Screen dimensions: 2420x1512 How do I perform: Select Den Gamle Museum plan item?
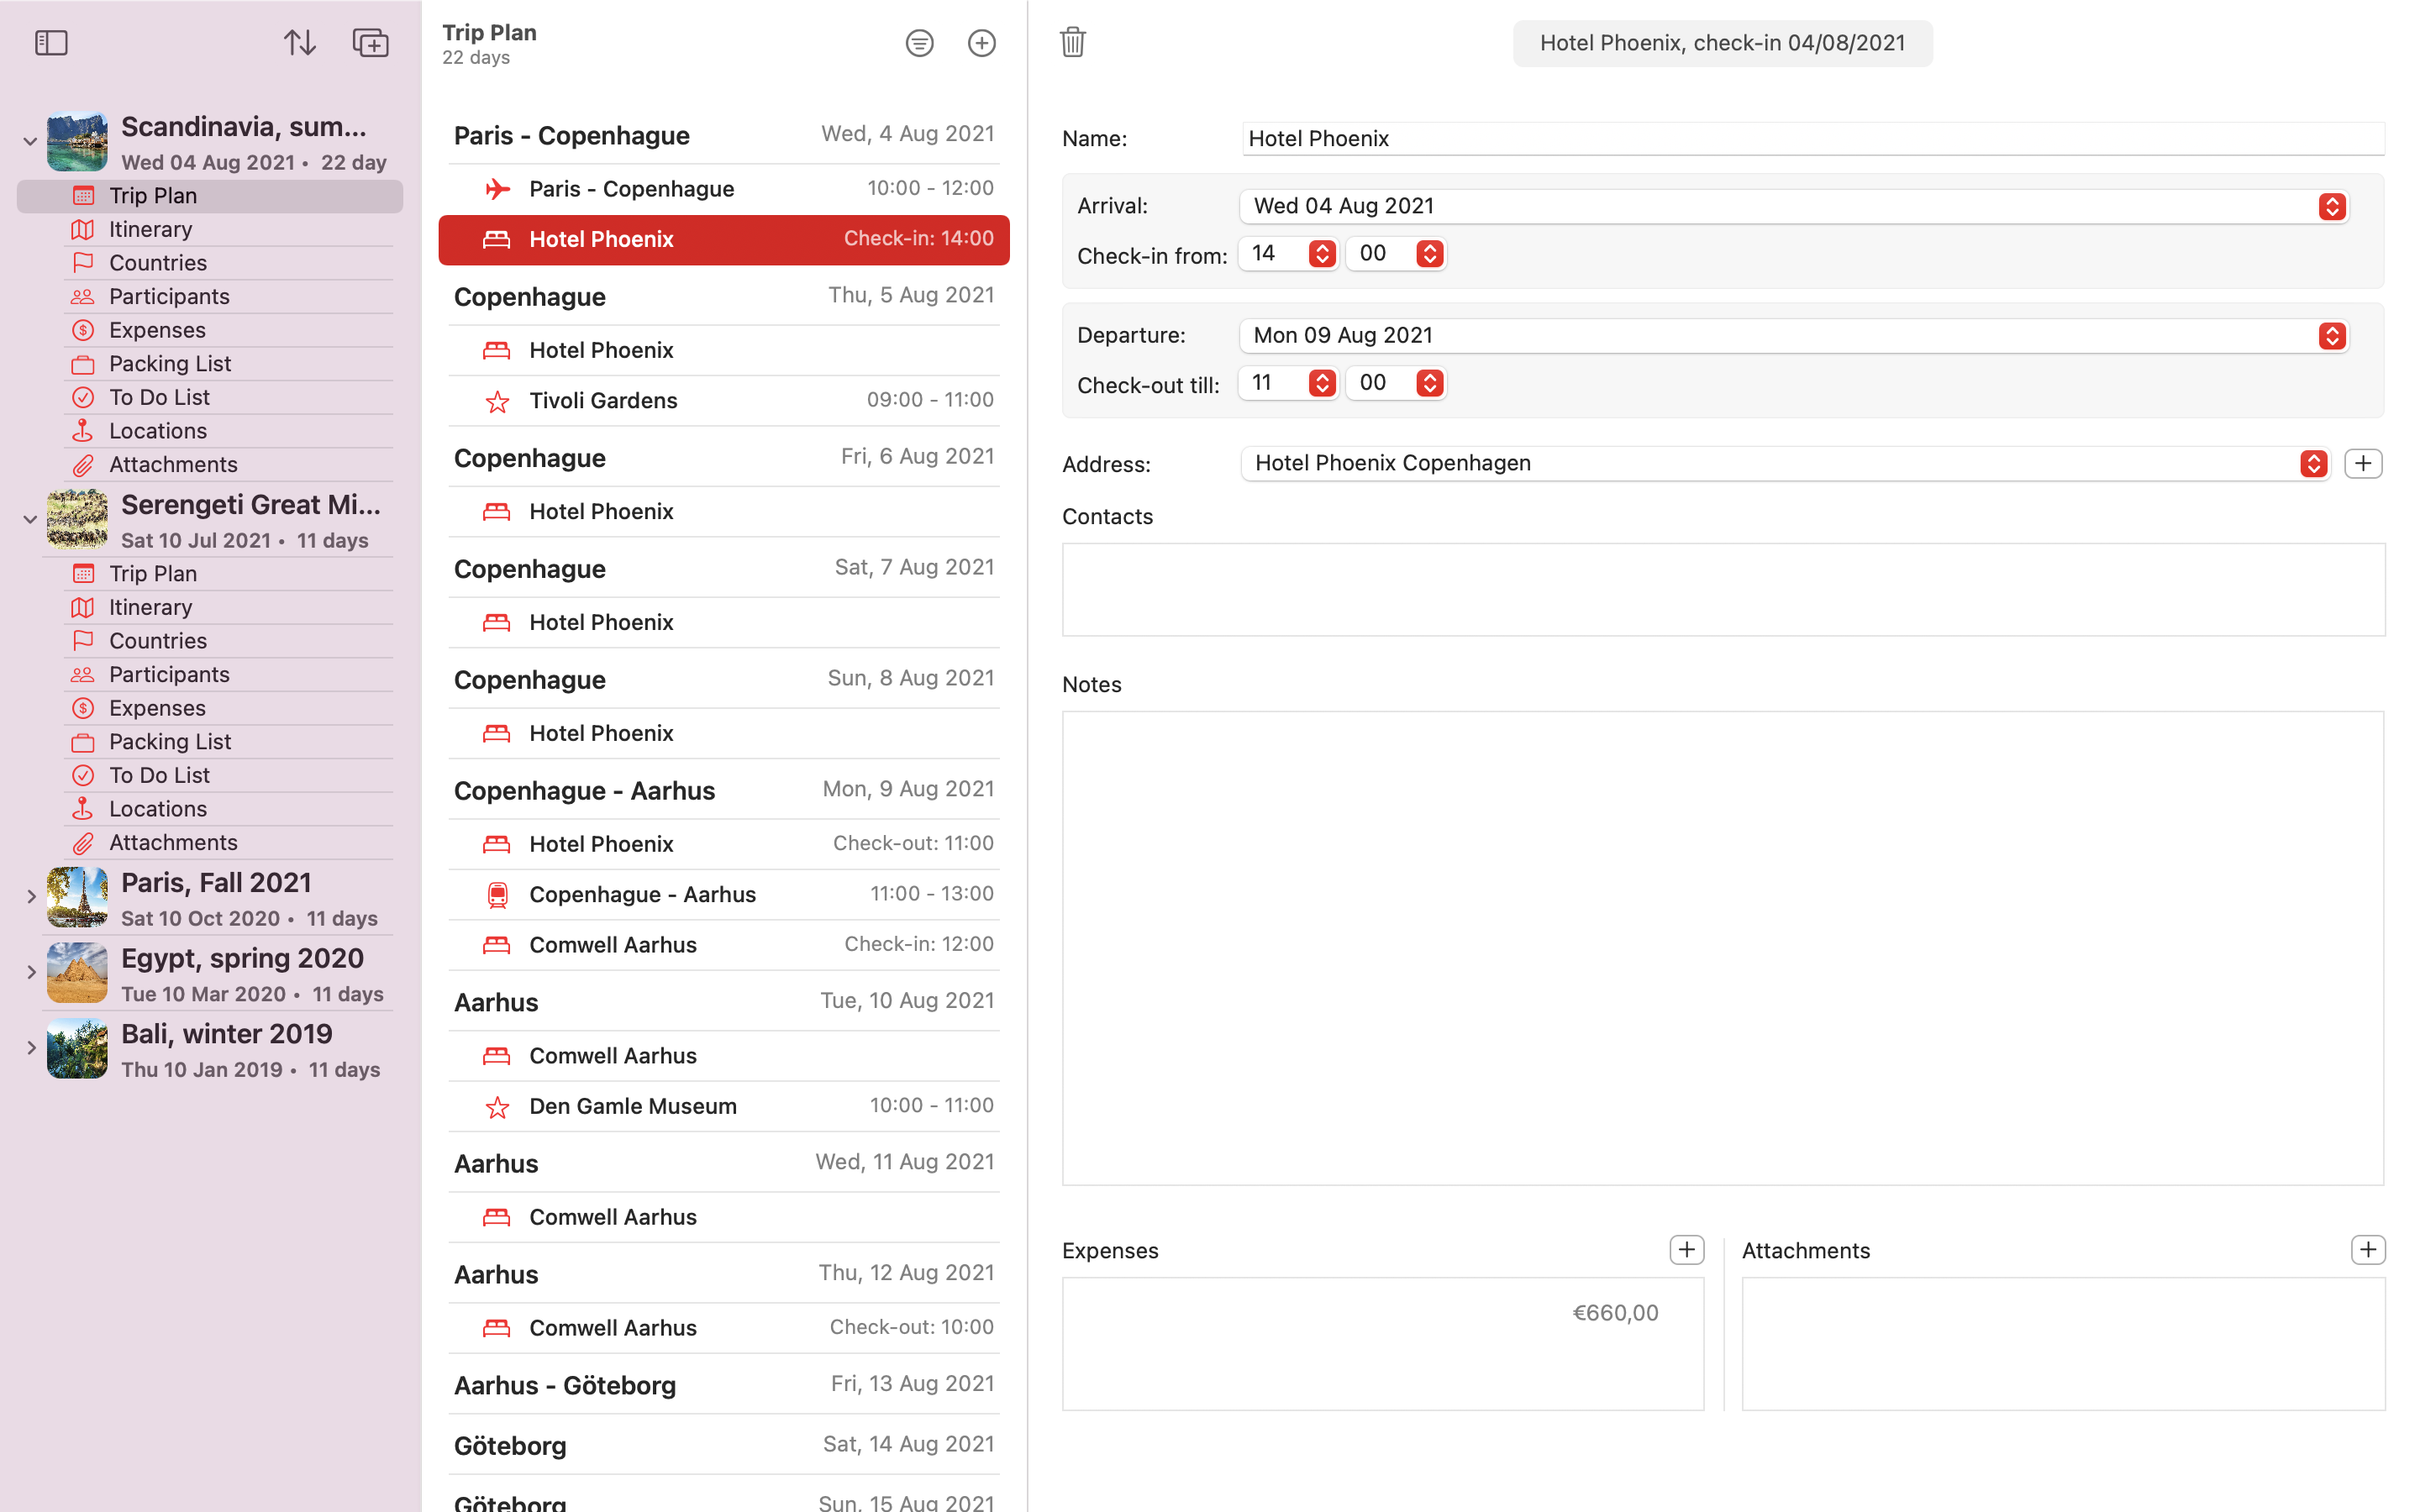click(724, 1107)
